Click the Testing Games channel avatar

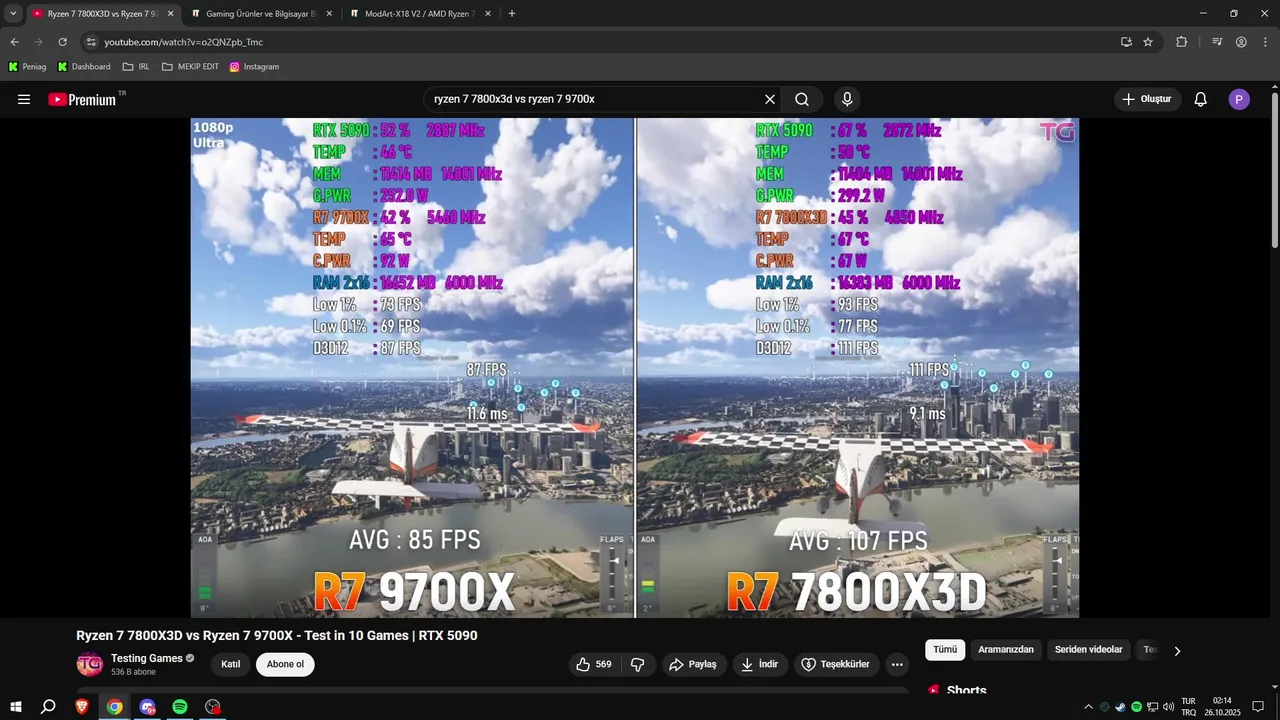tap(90, 664)
